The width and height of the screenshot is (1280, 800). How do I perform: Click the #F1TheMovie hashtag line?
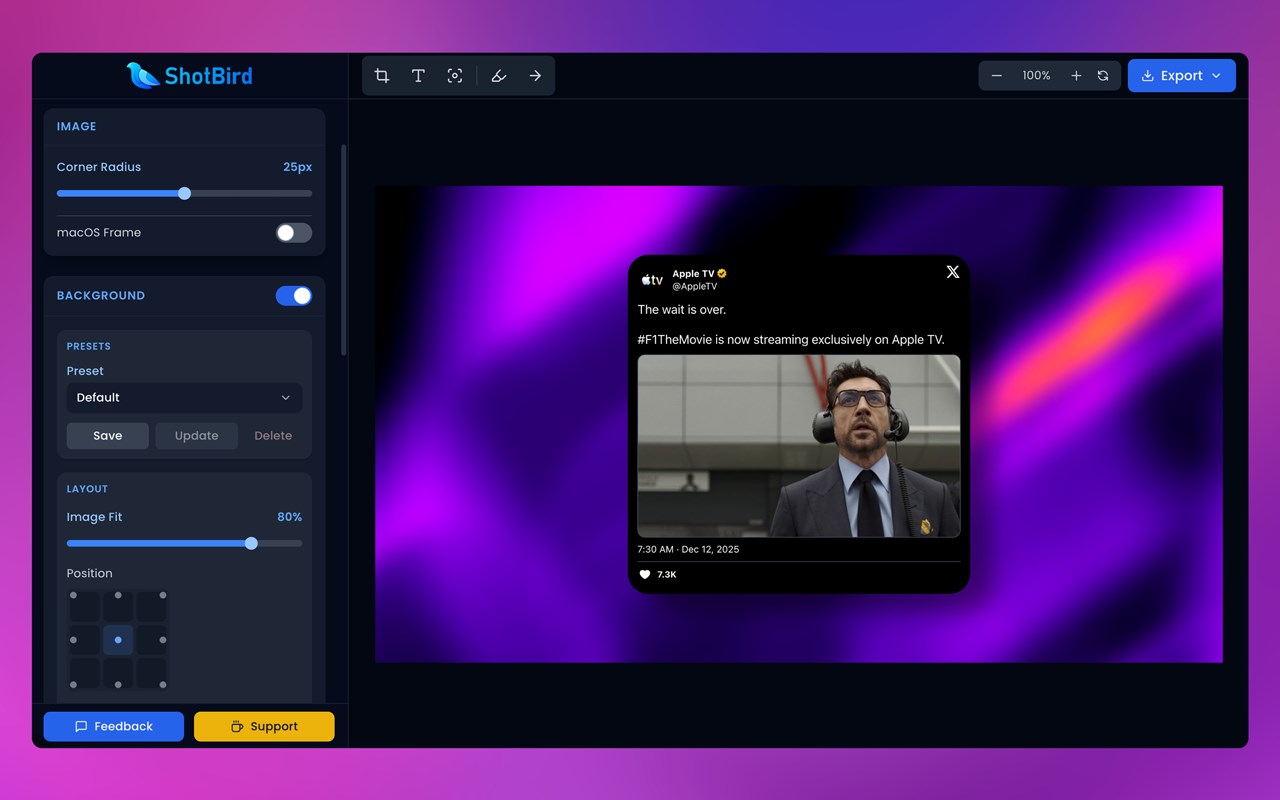tap(791, 340)
